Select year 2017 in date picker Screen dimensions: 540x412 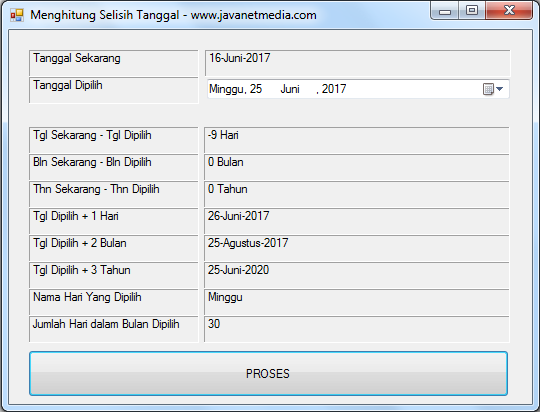(334, 89)
